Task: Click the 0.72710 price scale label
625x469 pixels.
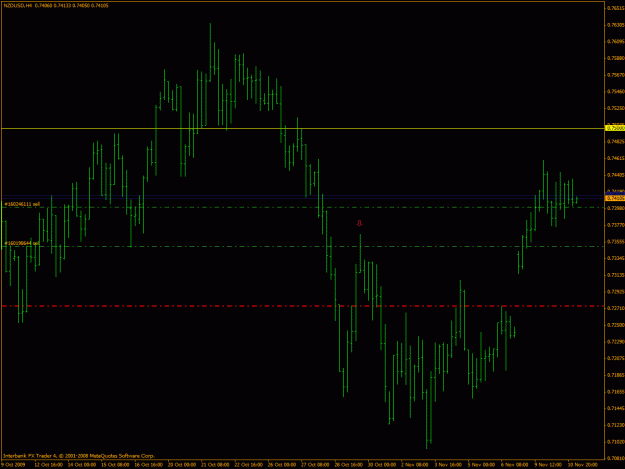Action: click(616, 308)
